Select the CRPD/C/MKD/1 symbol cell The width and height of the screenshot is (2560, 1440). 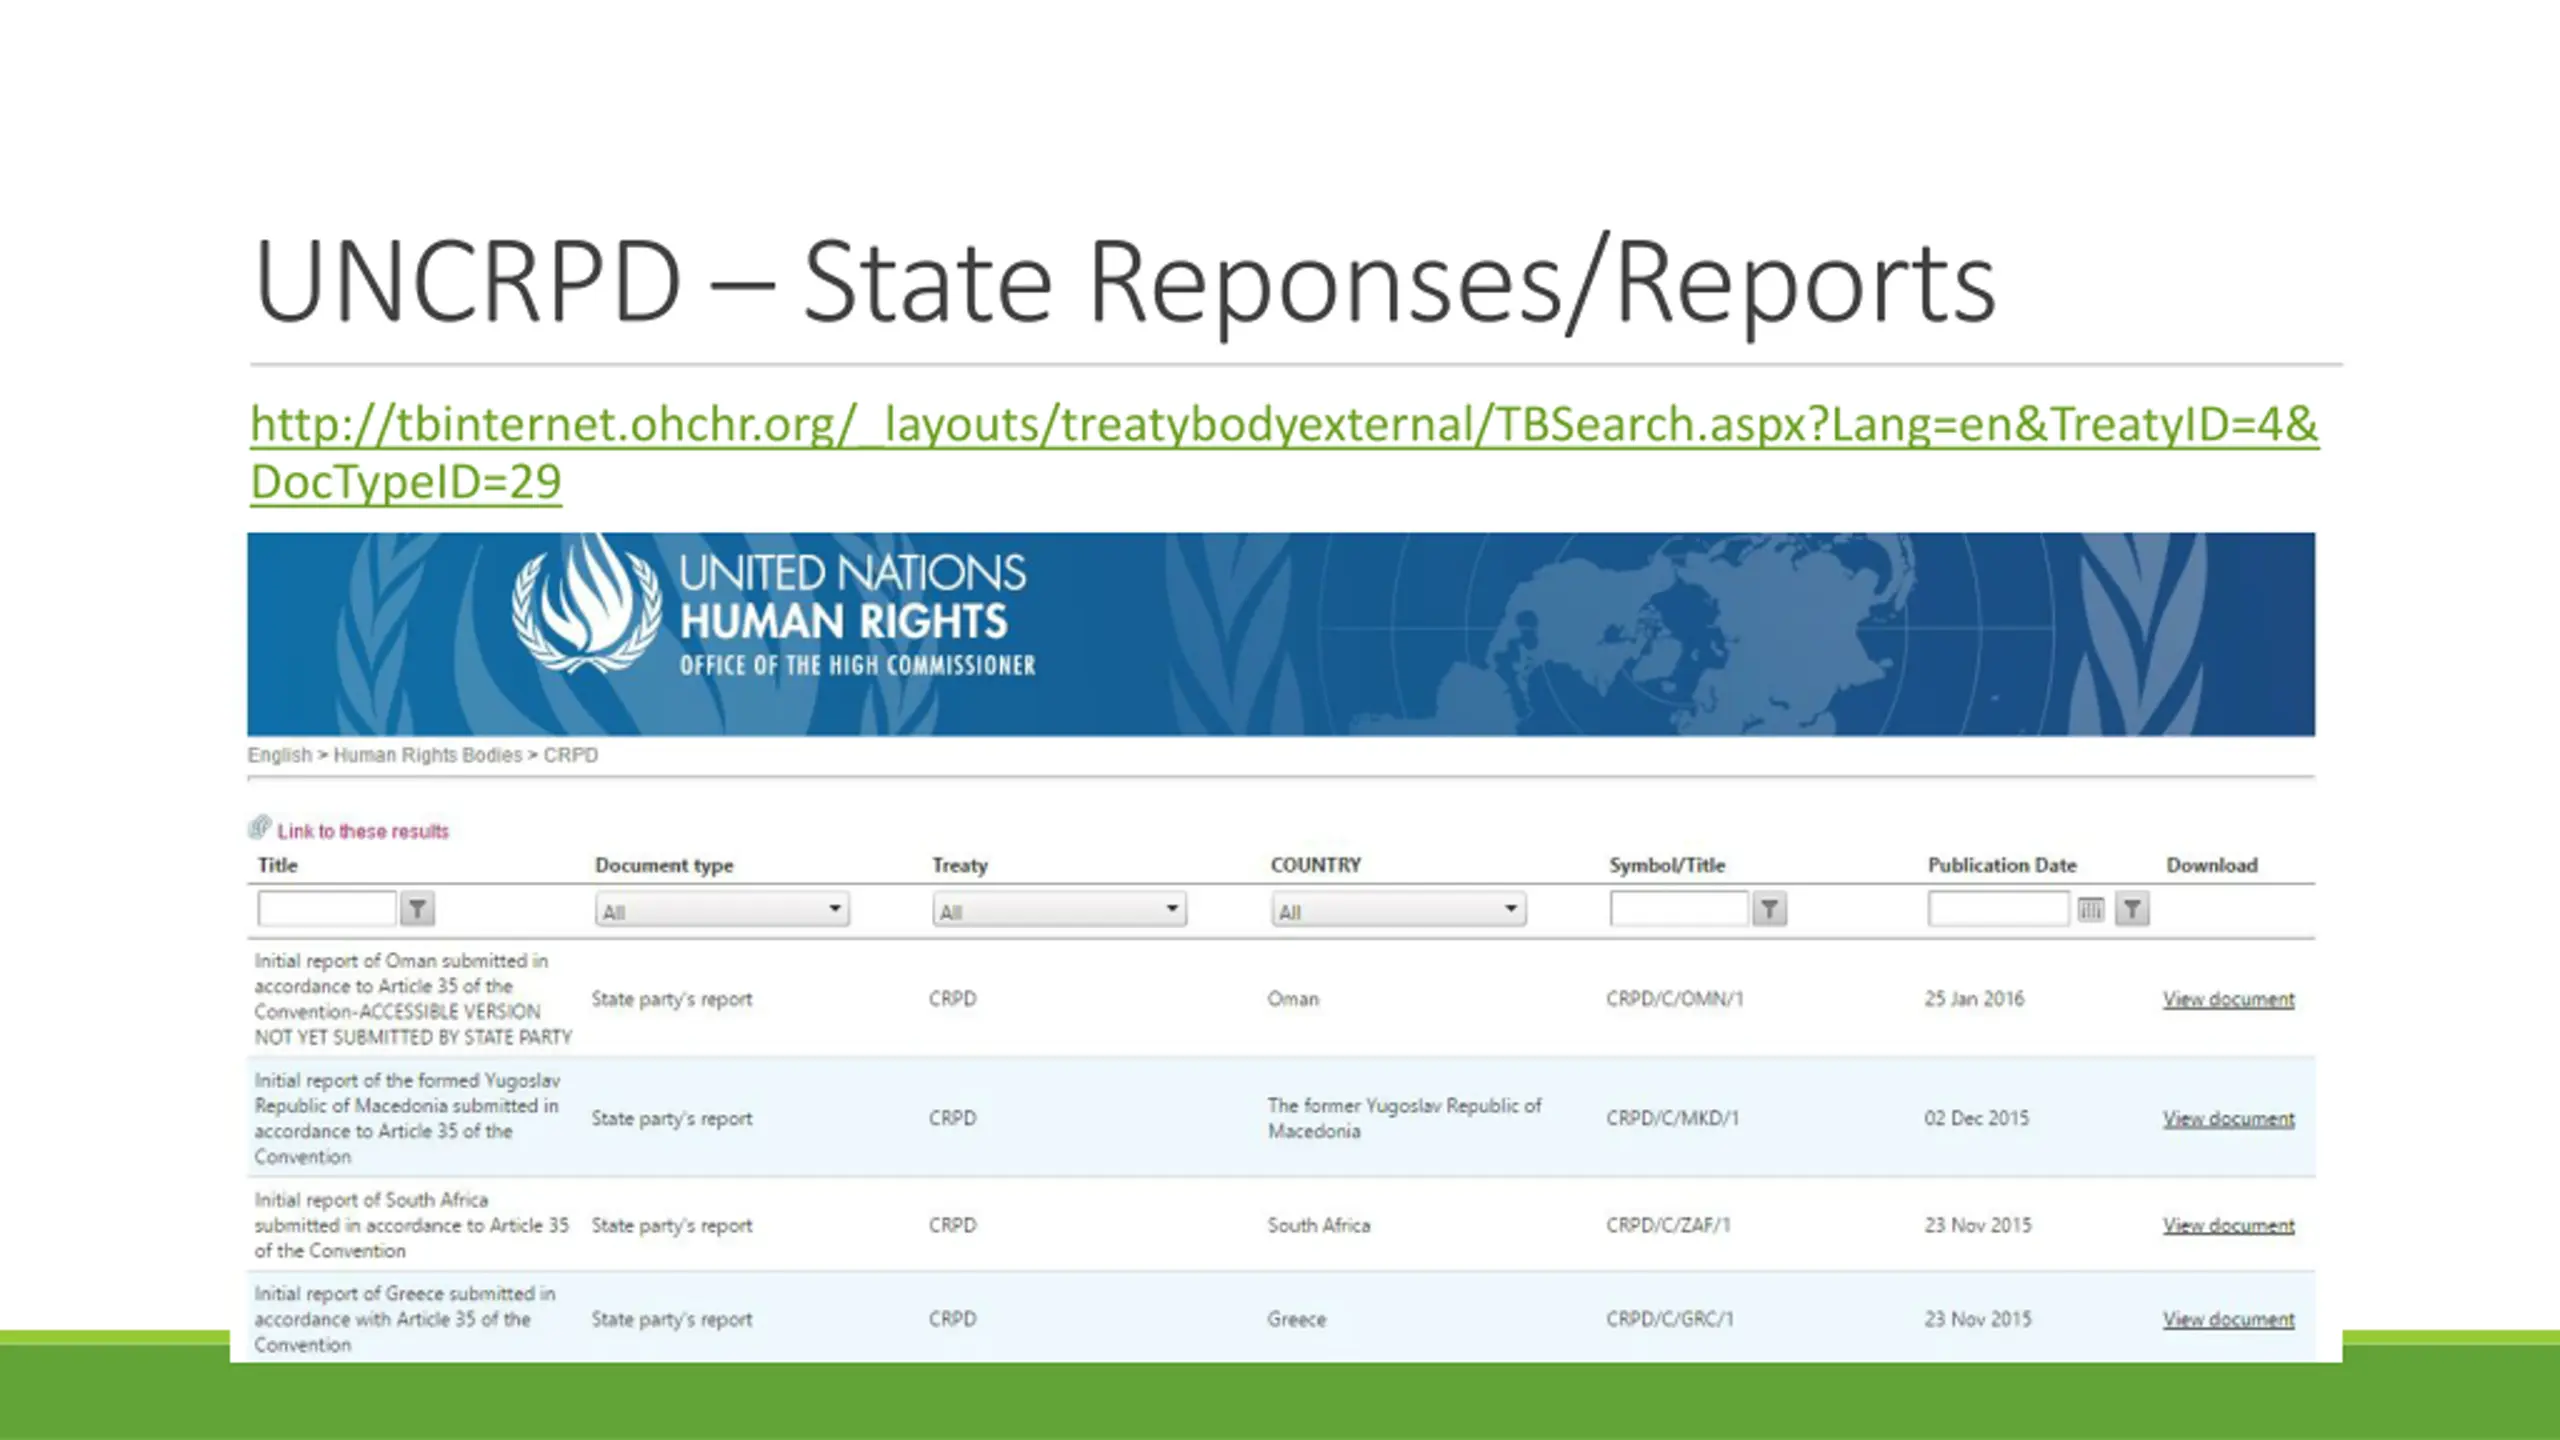1673,1118
